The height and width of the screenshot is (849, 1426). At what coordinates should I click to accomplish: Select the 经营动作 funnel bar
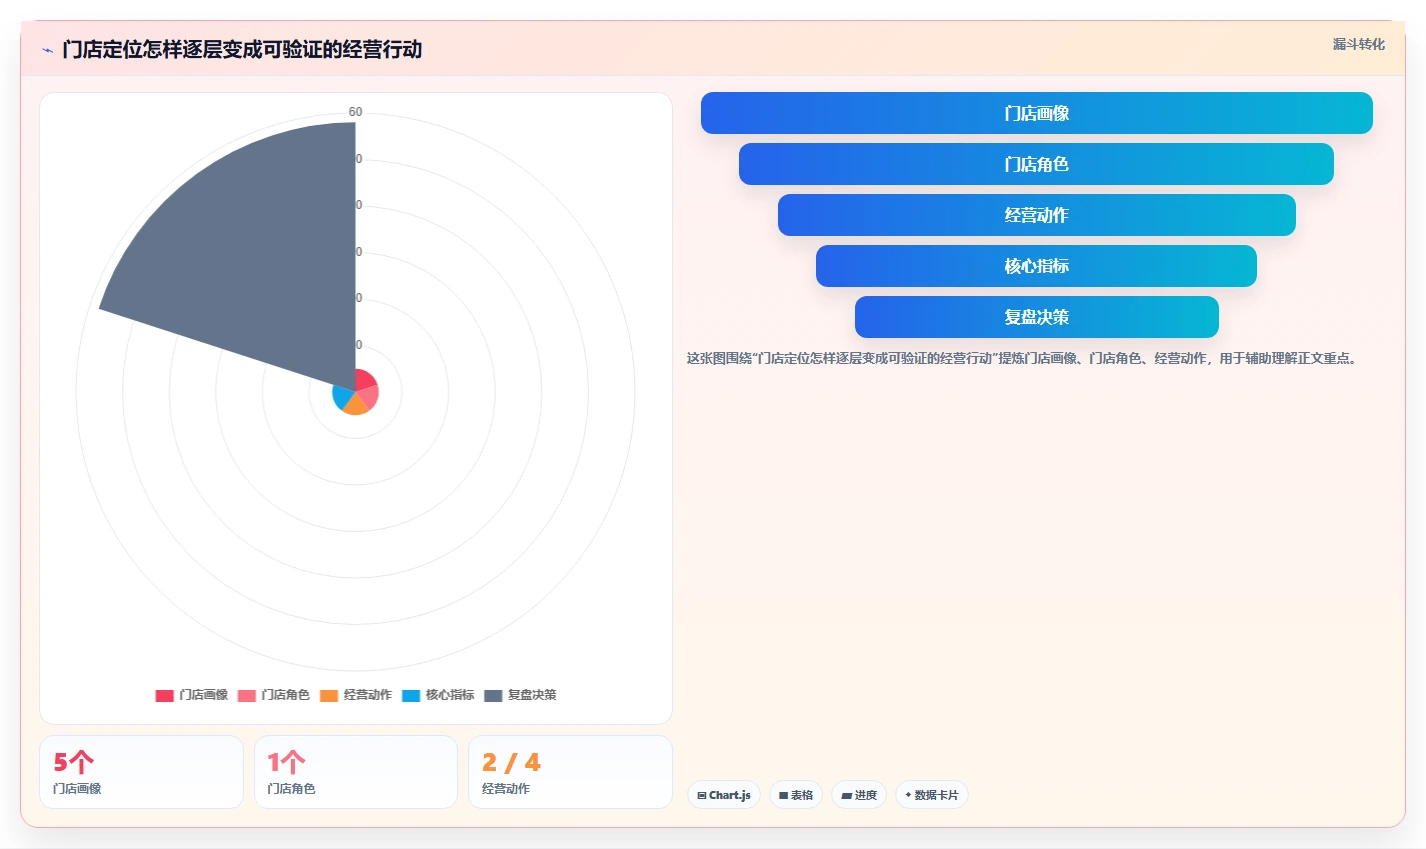(1036, 215)
